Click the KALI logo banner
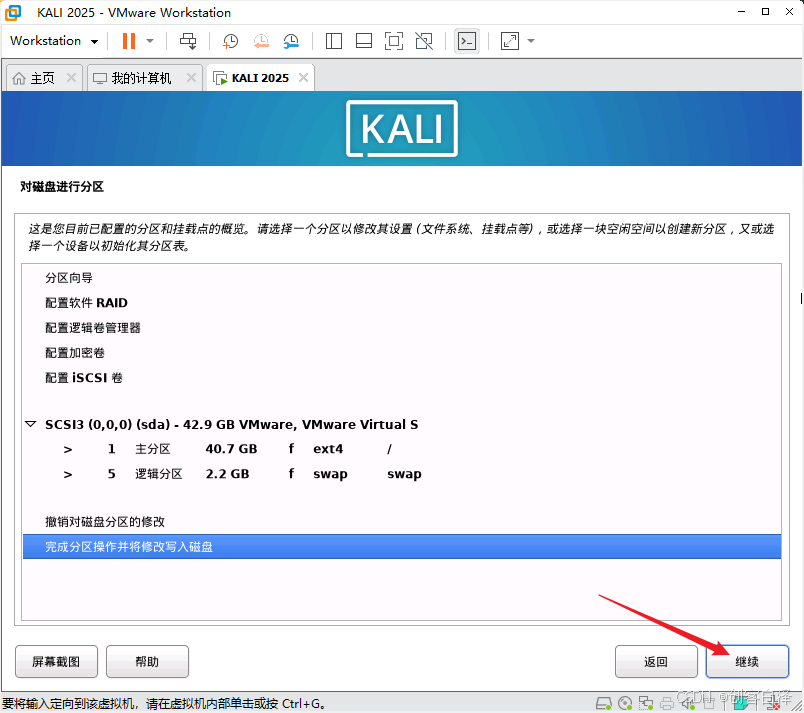The height and width of the screenshot is (713, 804). pos(402,129)
